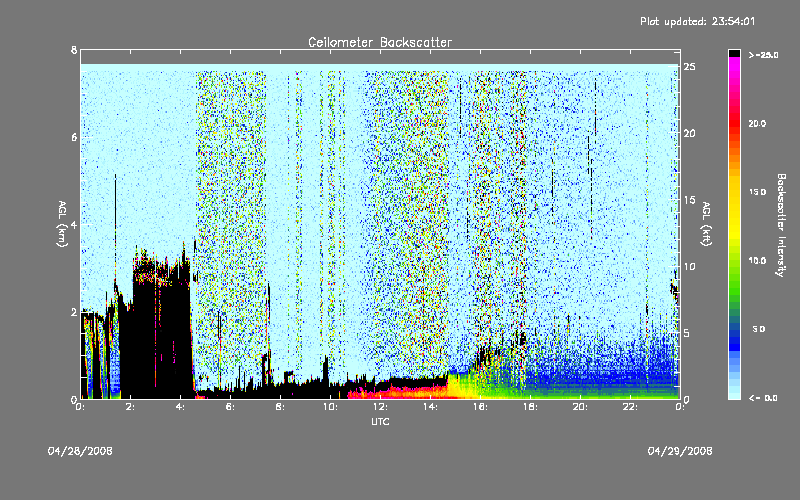Click the "20.0" colorbar value label

pos(757,123)
